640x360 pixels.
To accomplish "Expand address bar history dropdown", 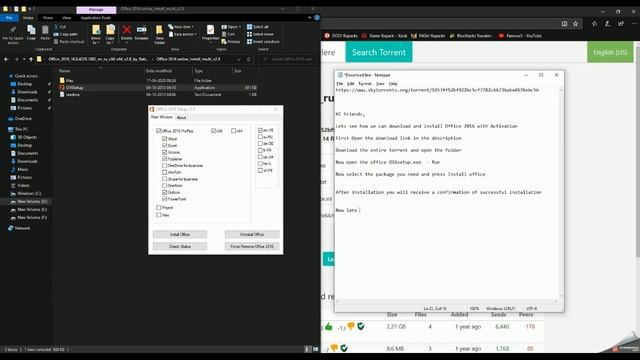I will (x=239, y=59).
